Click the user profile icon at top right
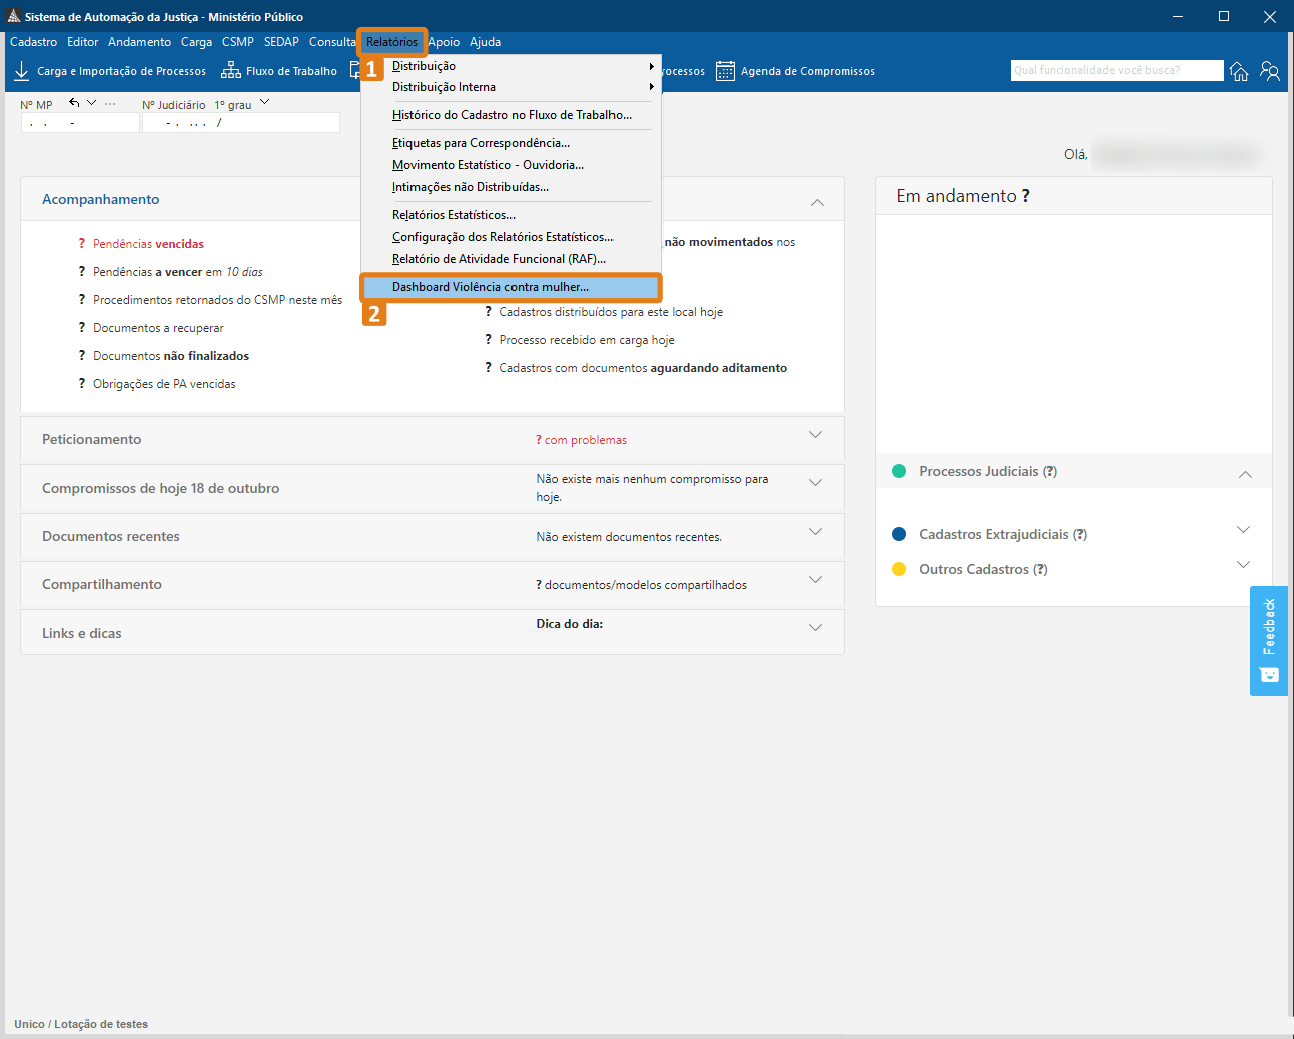The image size is (1294, 1039). point(1270,71)
